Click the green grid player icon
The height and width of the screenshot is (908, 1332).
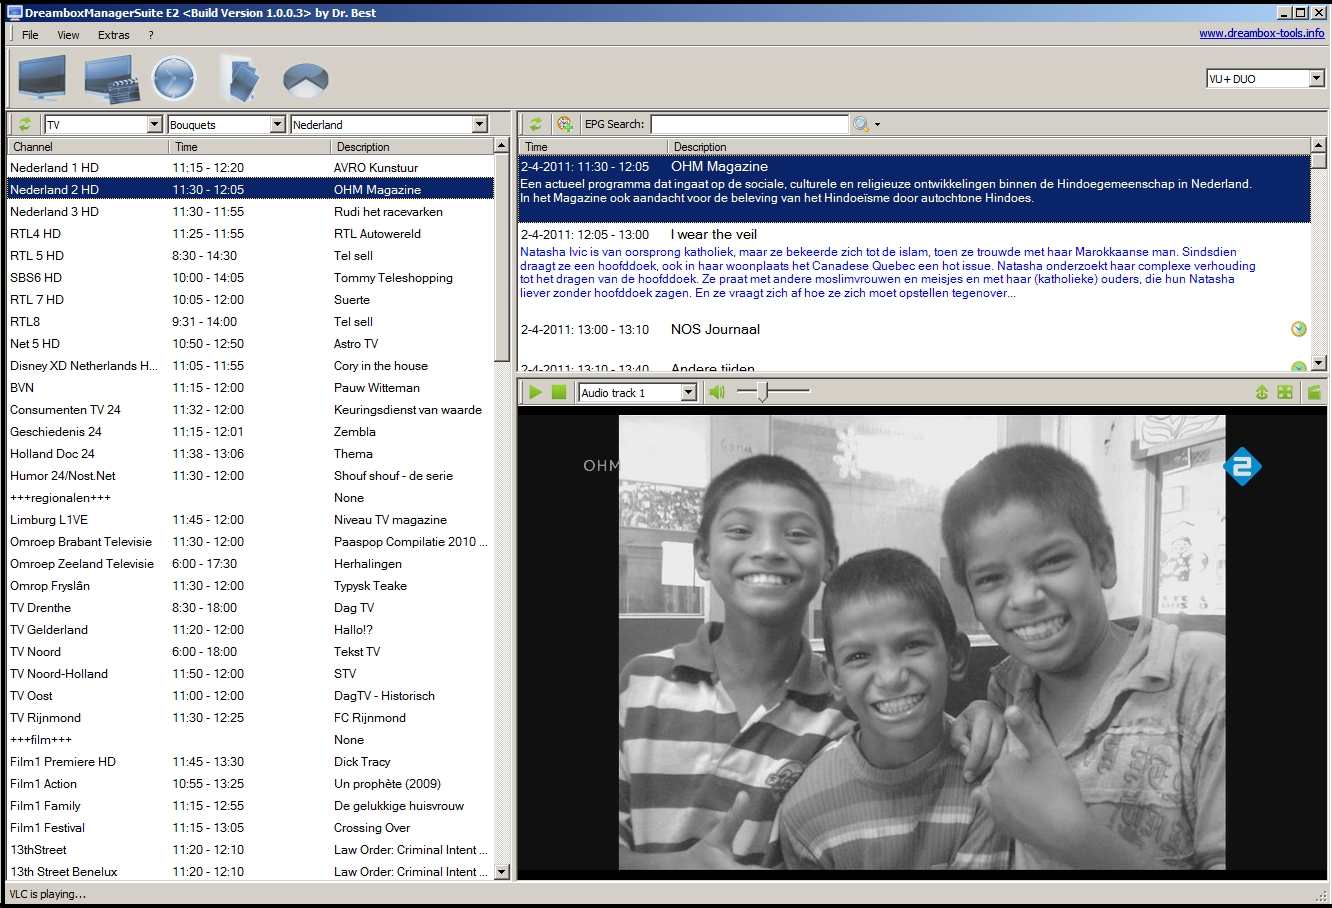1286,392
